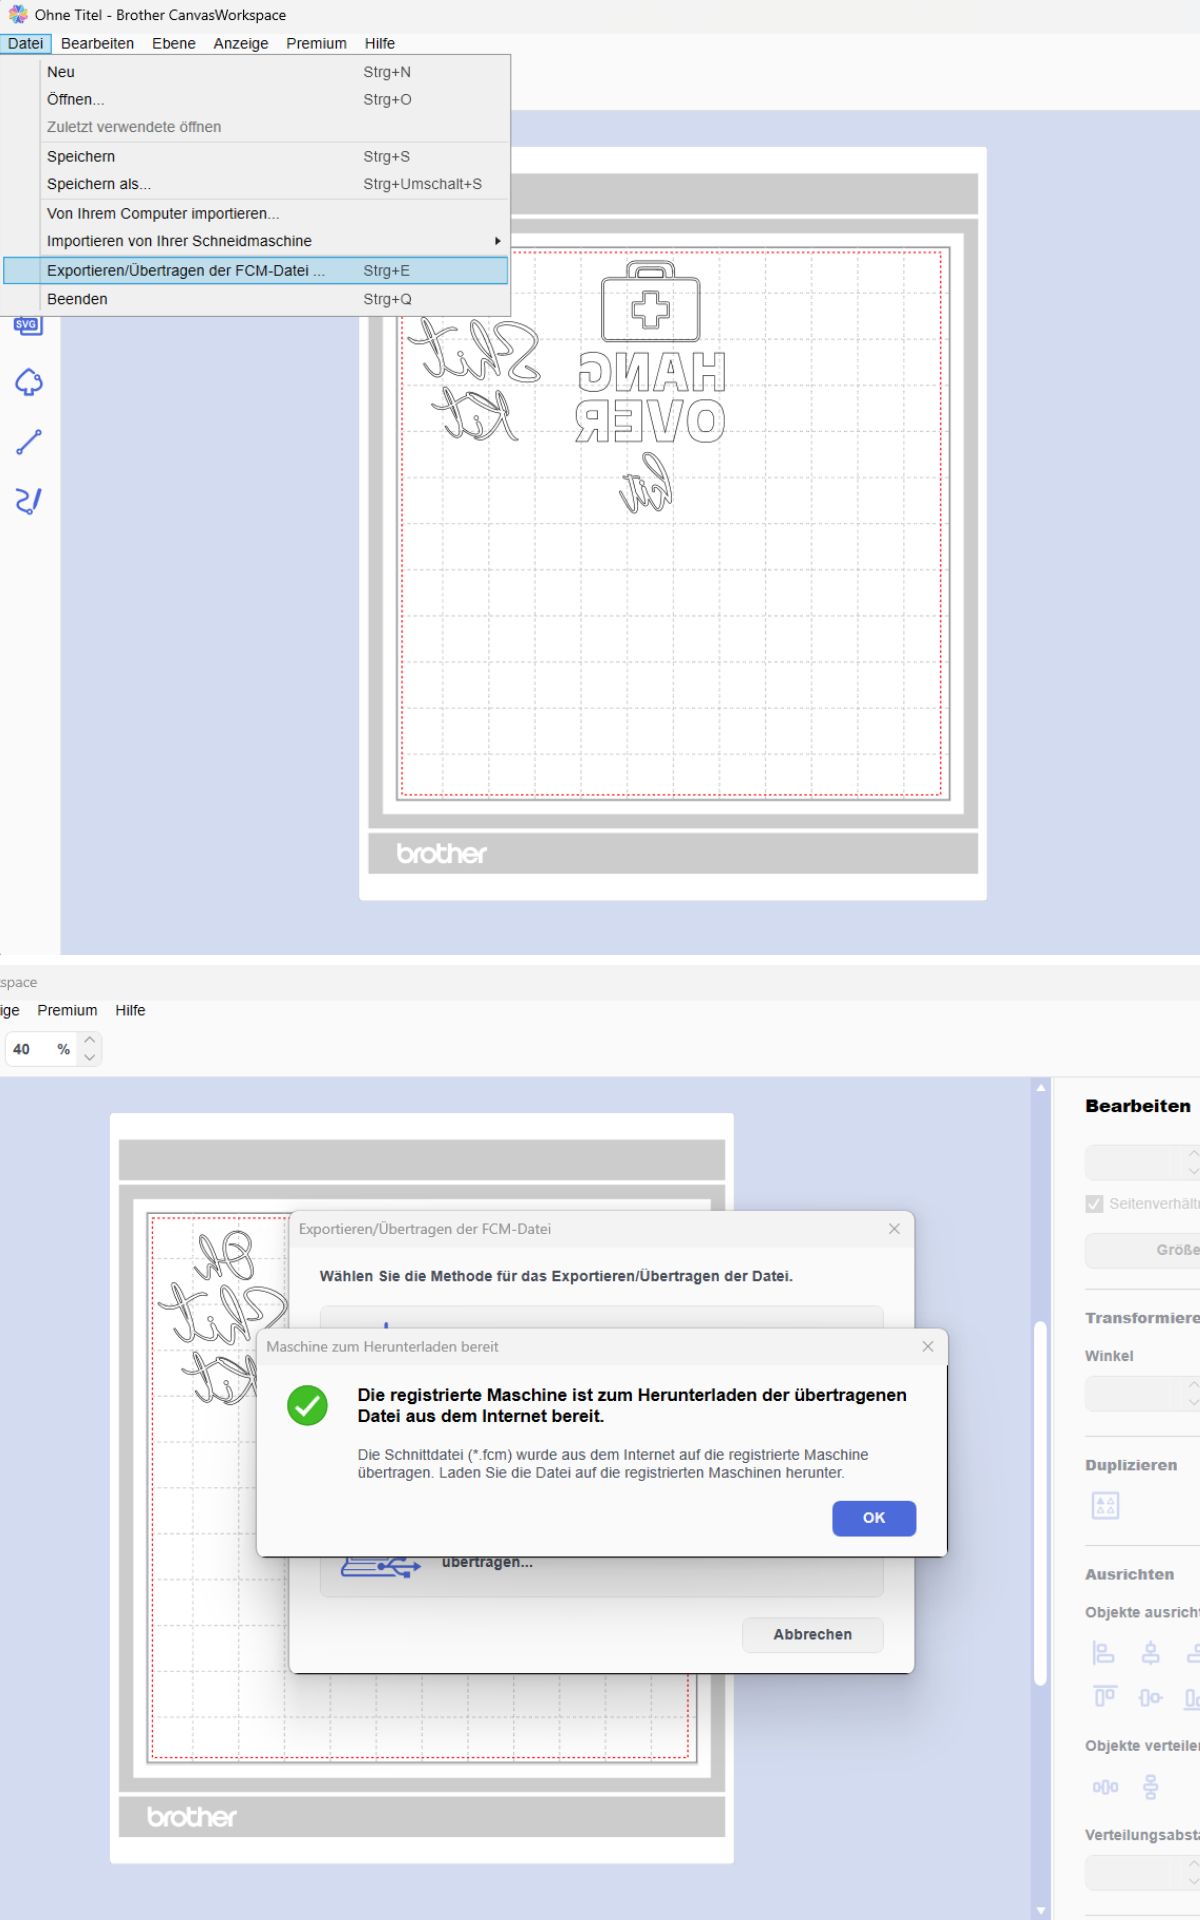The image size is (1200, 1920).
Task: Select the straight line drawing tool
Action: [29, 442]
